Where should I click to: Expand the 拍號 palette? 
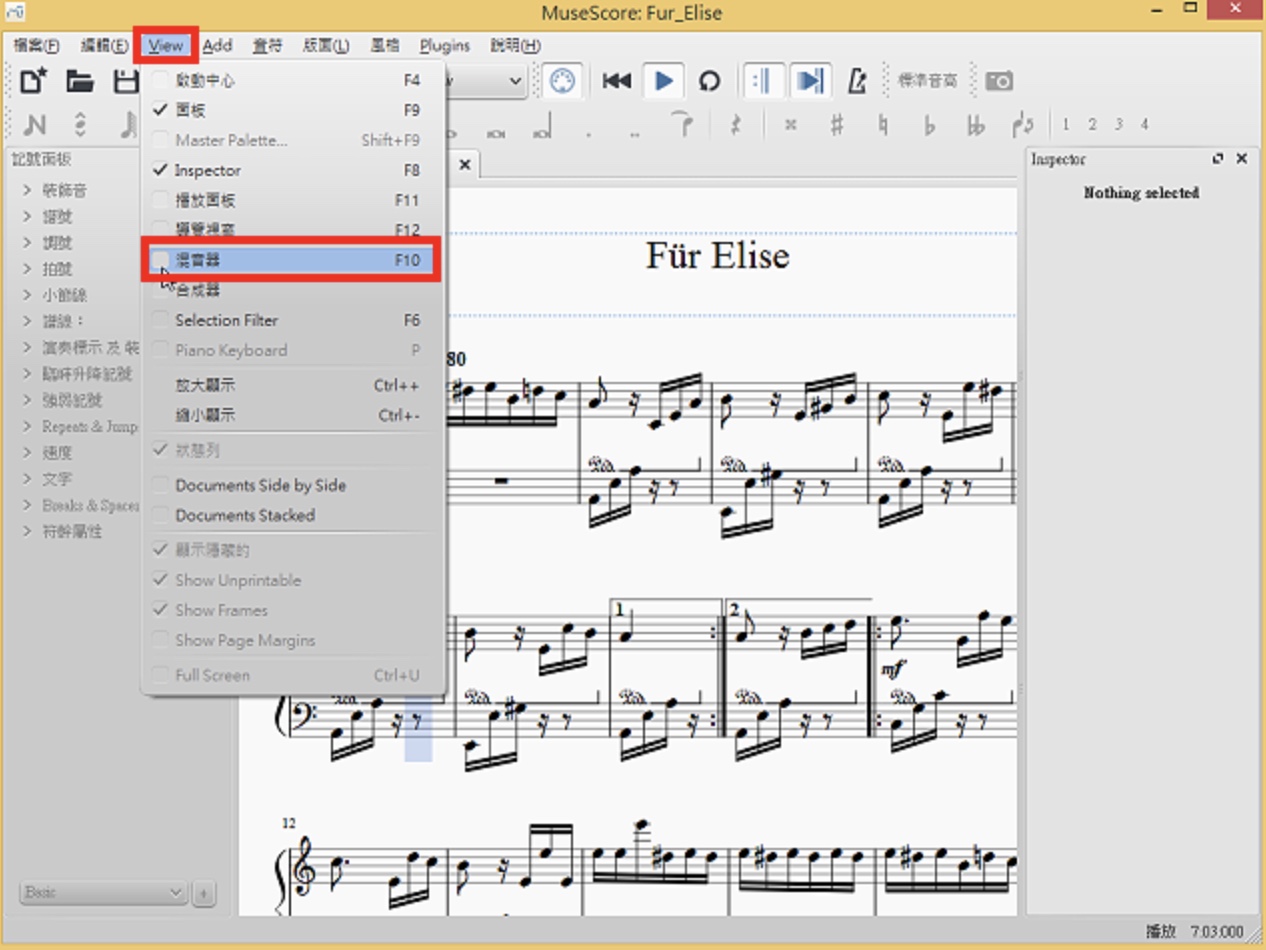click(57, 269)
